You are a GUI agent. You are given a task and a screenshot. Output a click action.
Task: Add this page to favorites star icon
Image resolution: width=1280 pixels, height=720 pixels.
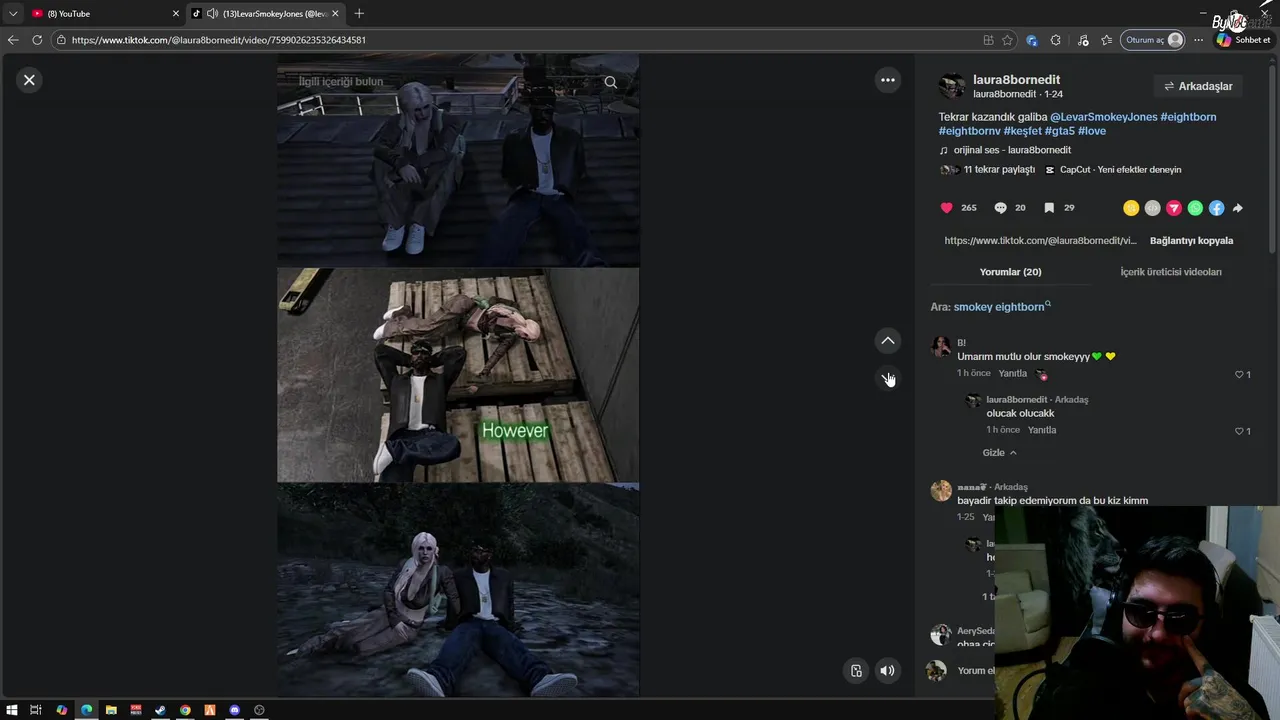(x=1007, y=40)
